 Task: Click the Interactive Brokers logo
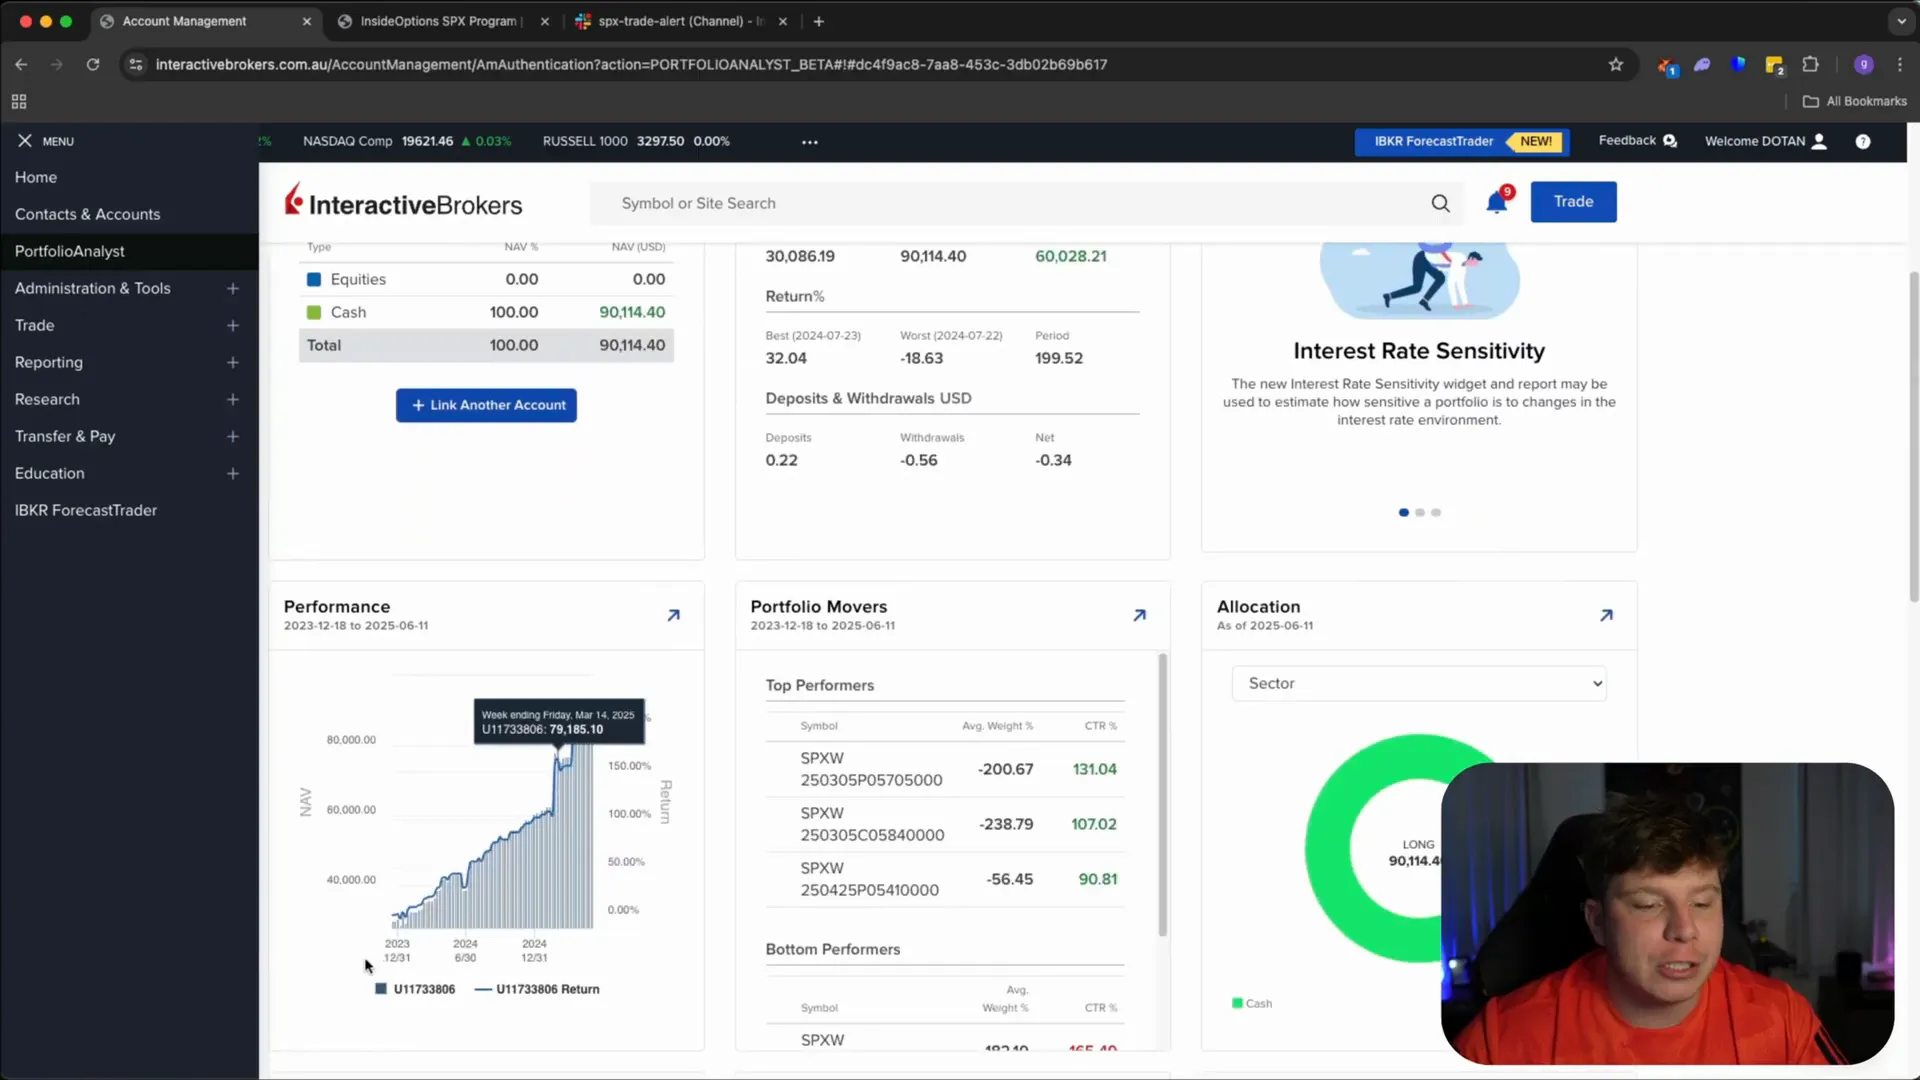coord(403,202)
